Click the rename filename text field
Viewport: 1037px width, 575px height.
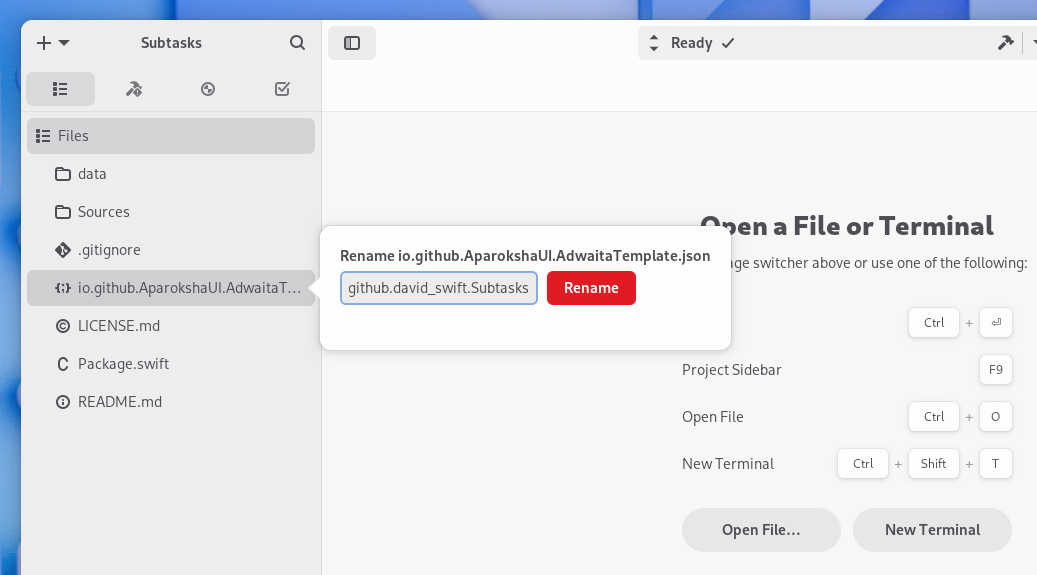[440, 288]
